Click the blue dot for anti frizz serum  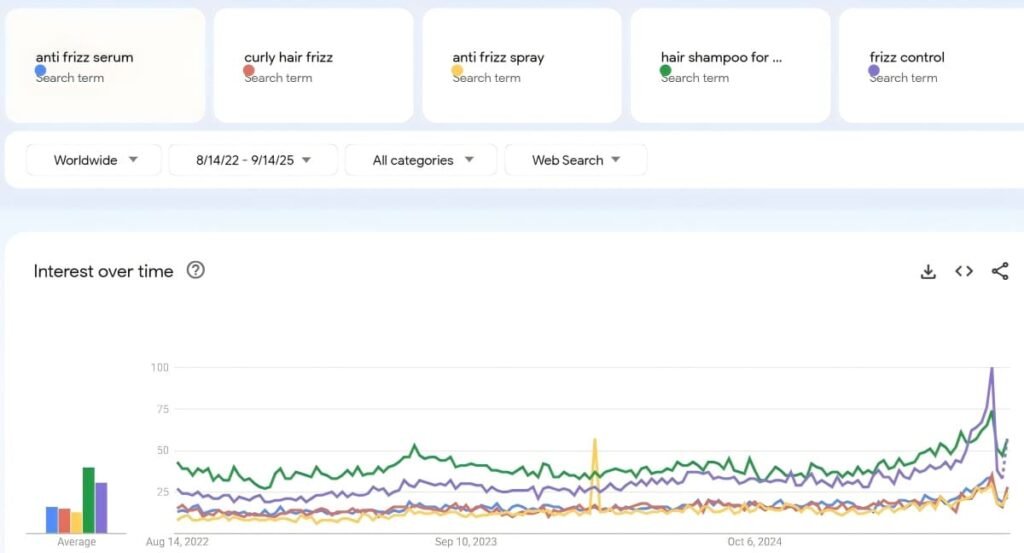(x=41, y=71)
